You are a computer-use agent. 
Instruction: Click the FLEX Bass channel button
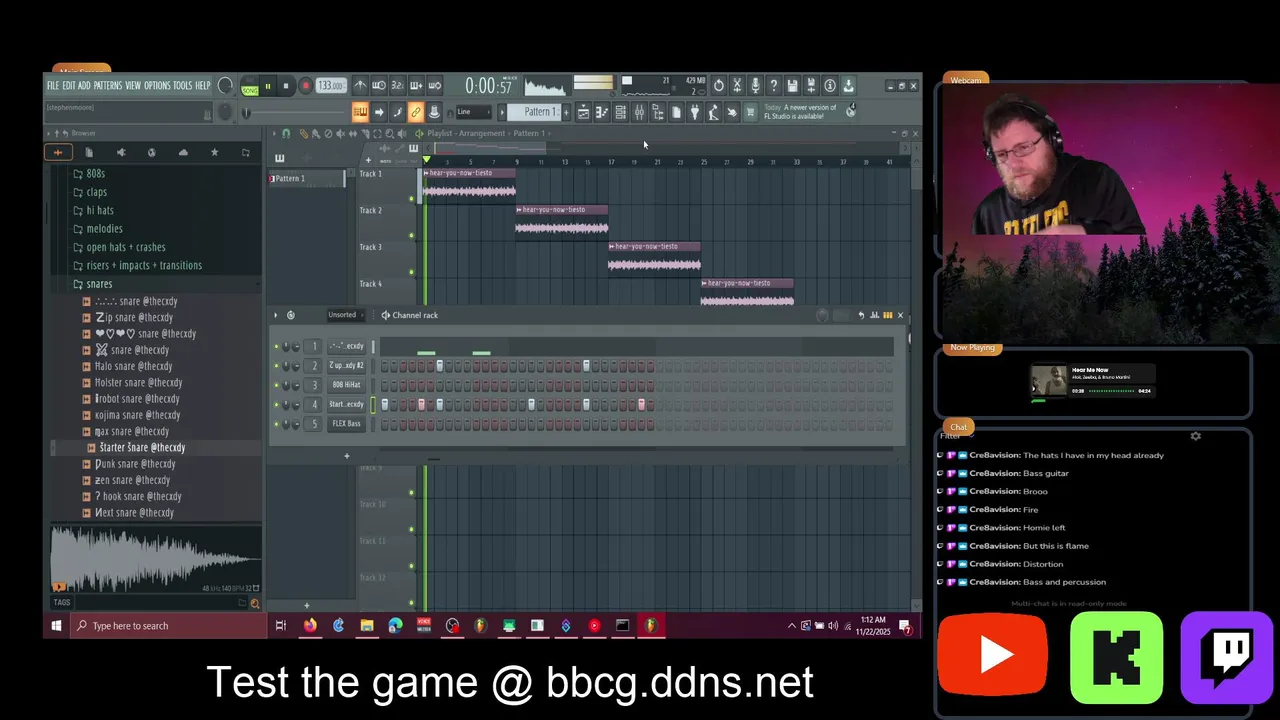click(347, 424)
